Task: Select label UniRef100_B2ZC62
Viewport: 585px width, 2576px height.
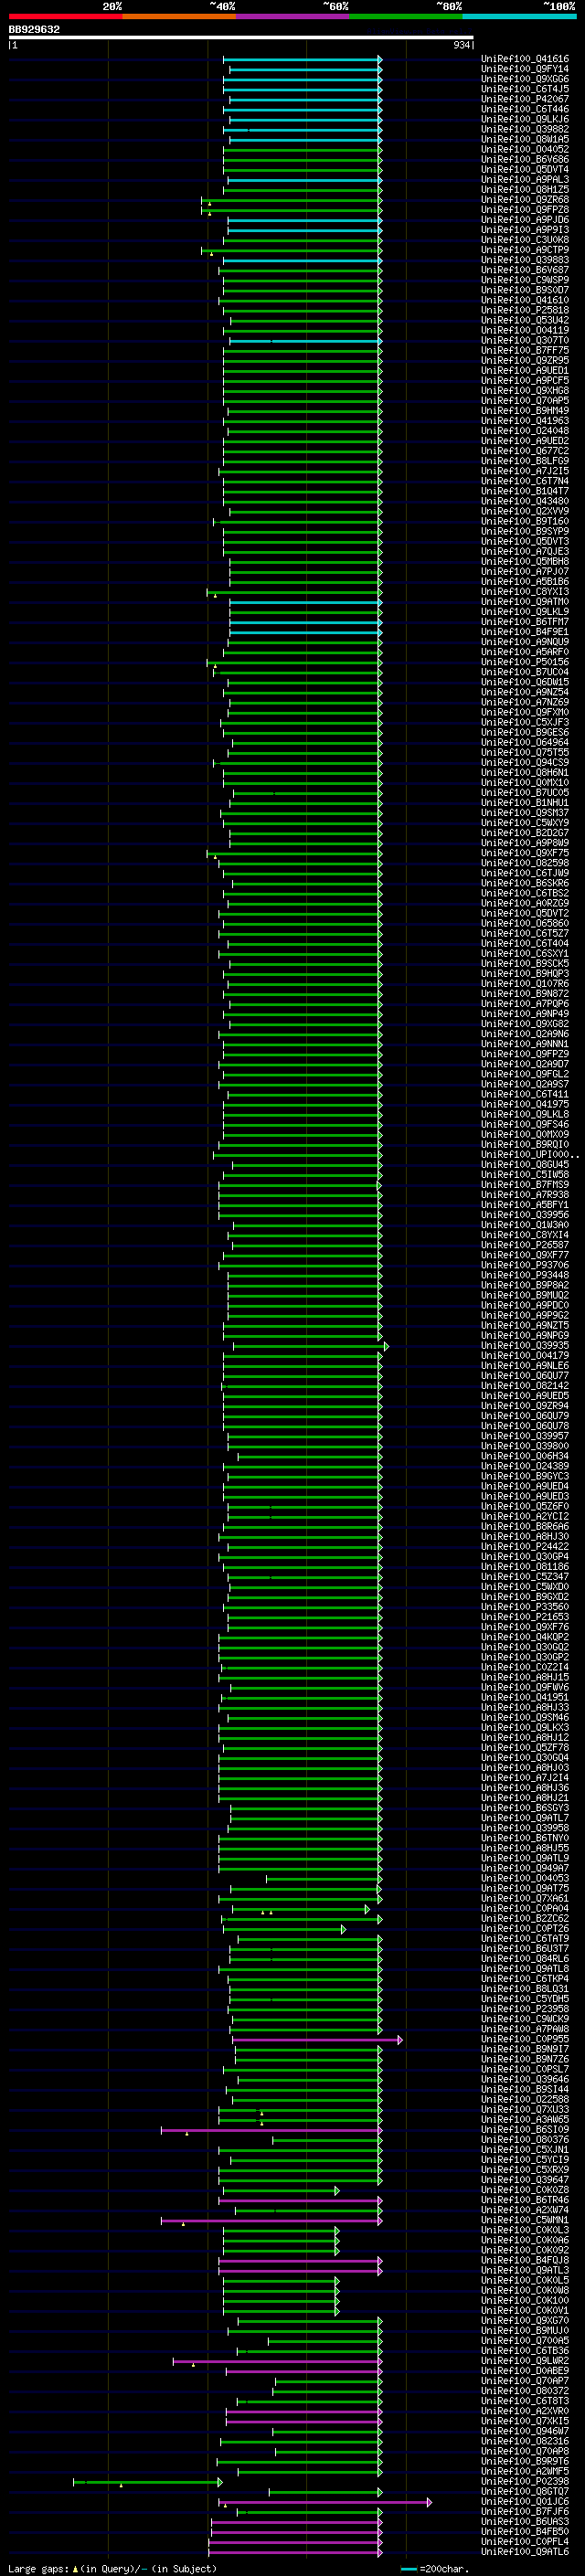Action: 524,1919
